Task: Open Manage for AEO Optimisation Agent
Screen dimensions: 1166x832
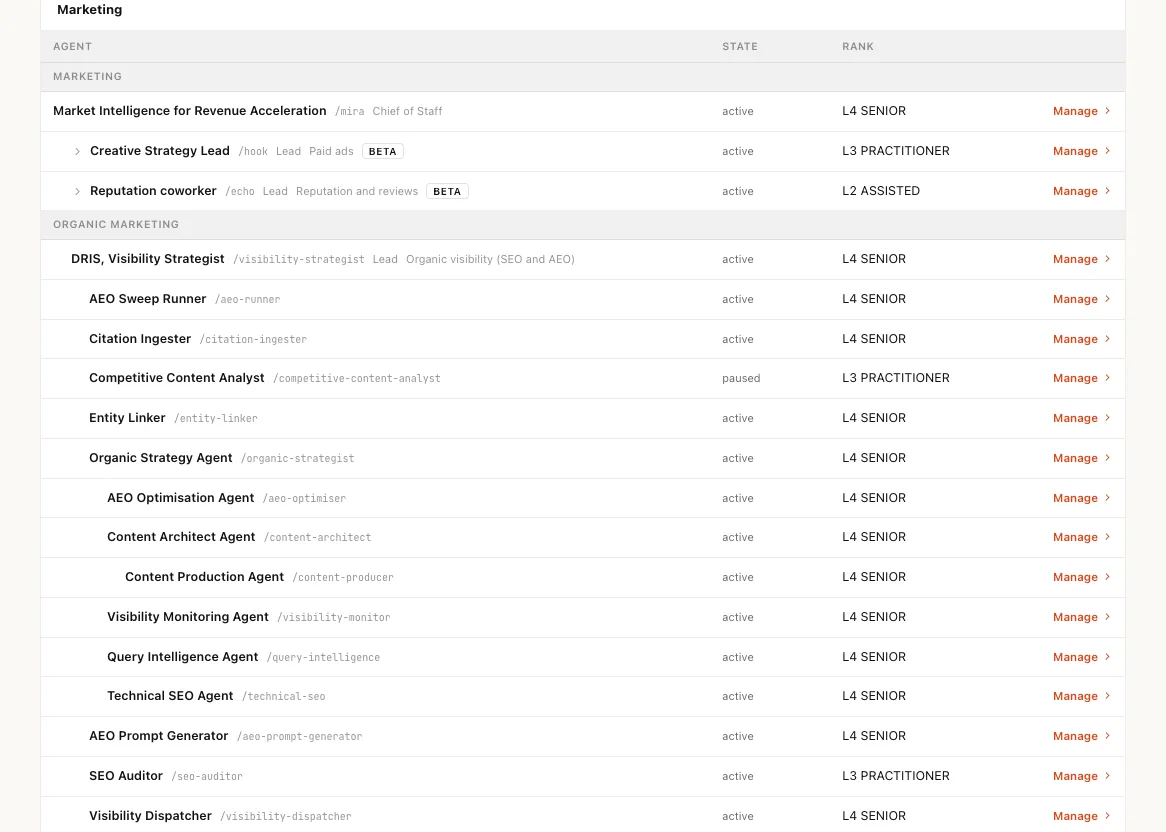Action: pyautogui.click(x=1081, y=498)
